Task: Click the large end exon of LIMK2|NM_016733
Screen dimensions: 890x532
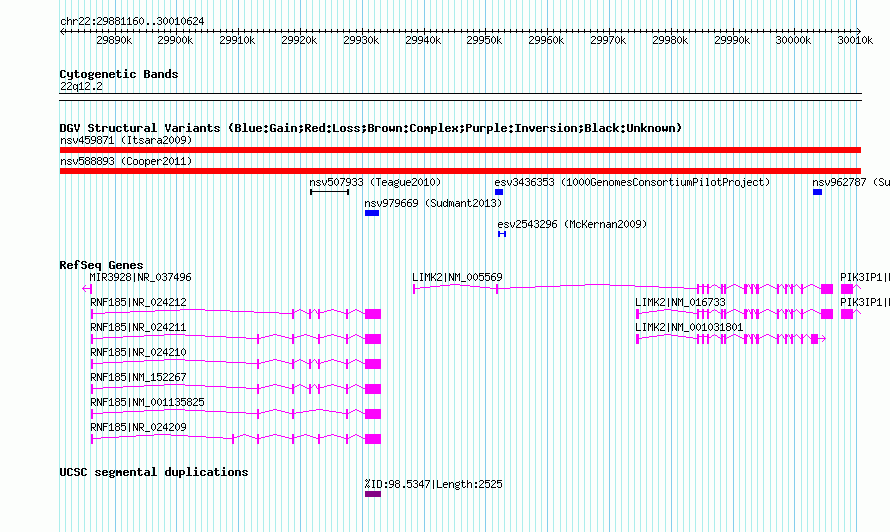Action: point(827,314)
